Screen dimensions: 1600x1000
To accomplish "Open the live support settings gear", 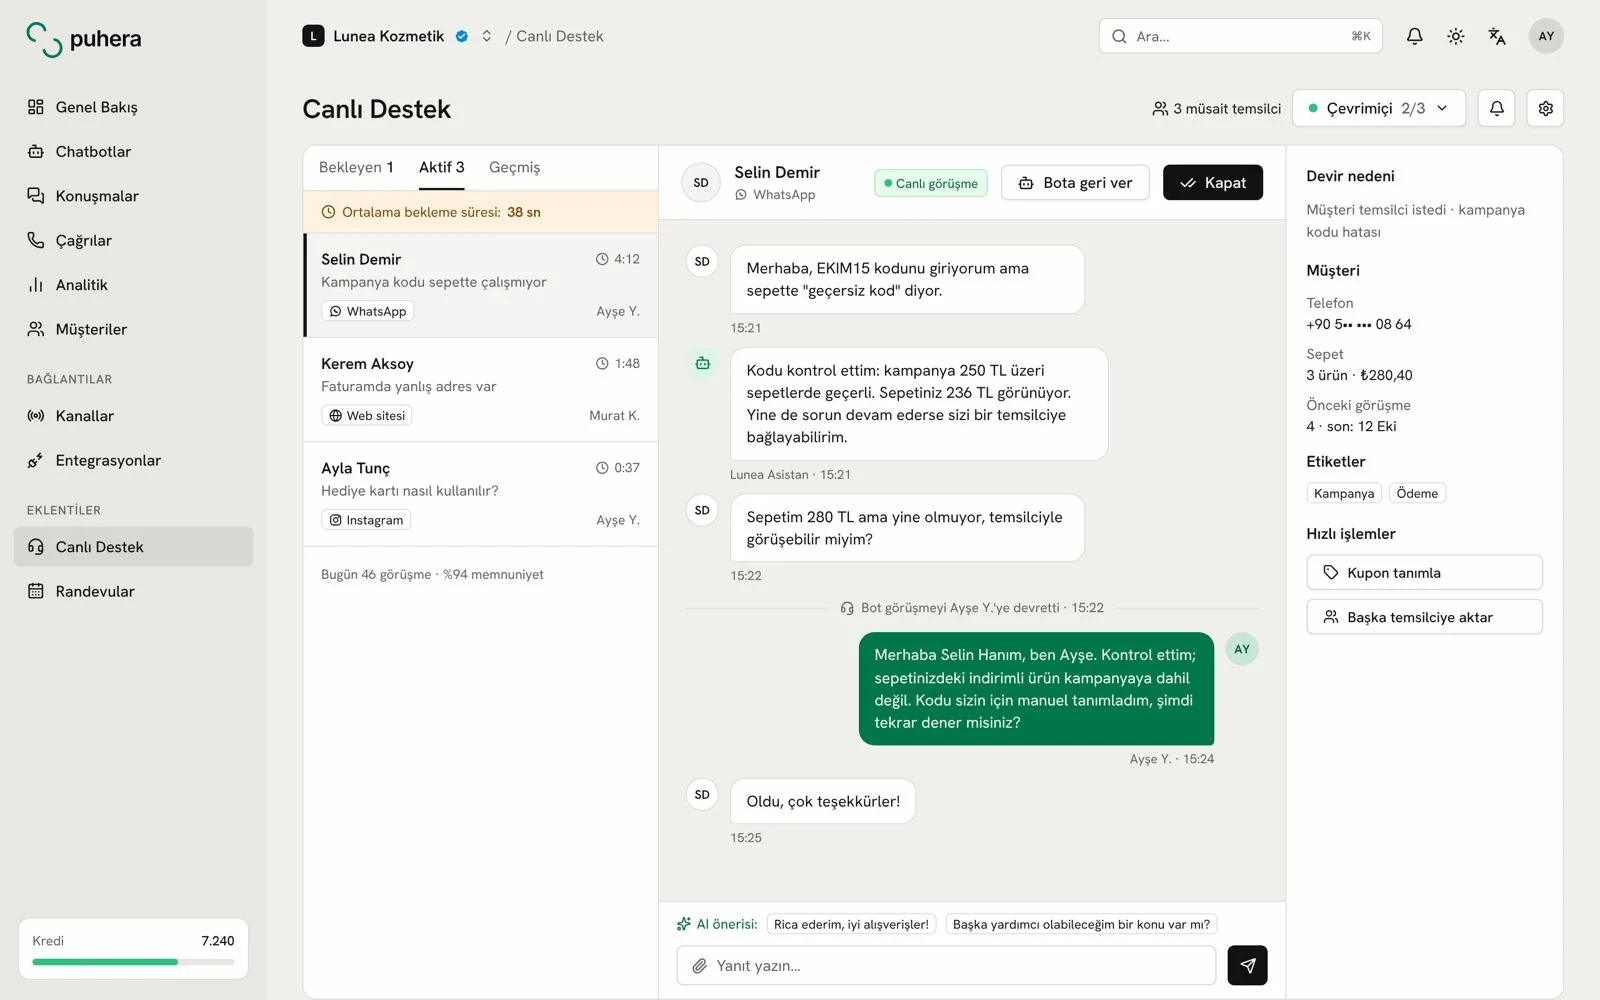I will pos(1545,108).
